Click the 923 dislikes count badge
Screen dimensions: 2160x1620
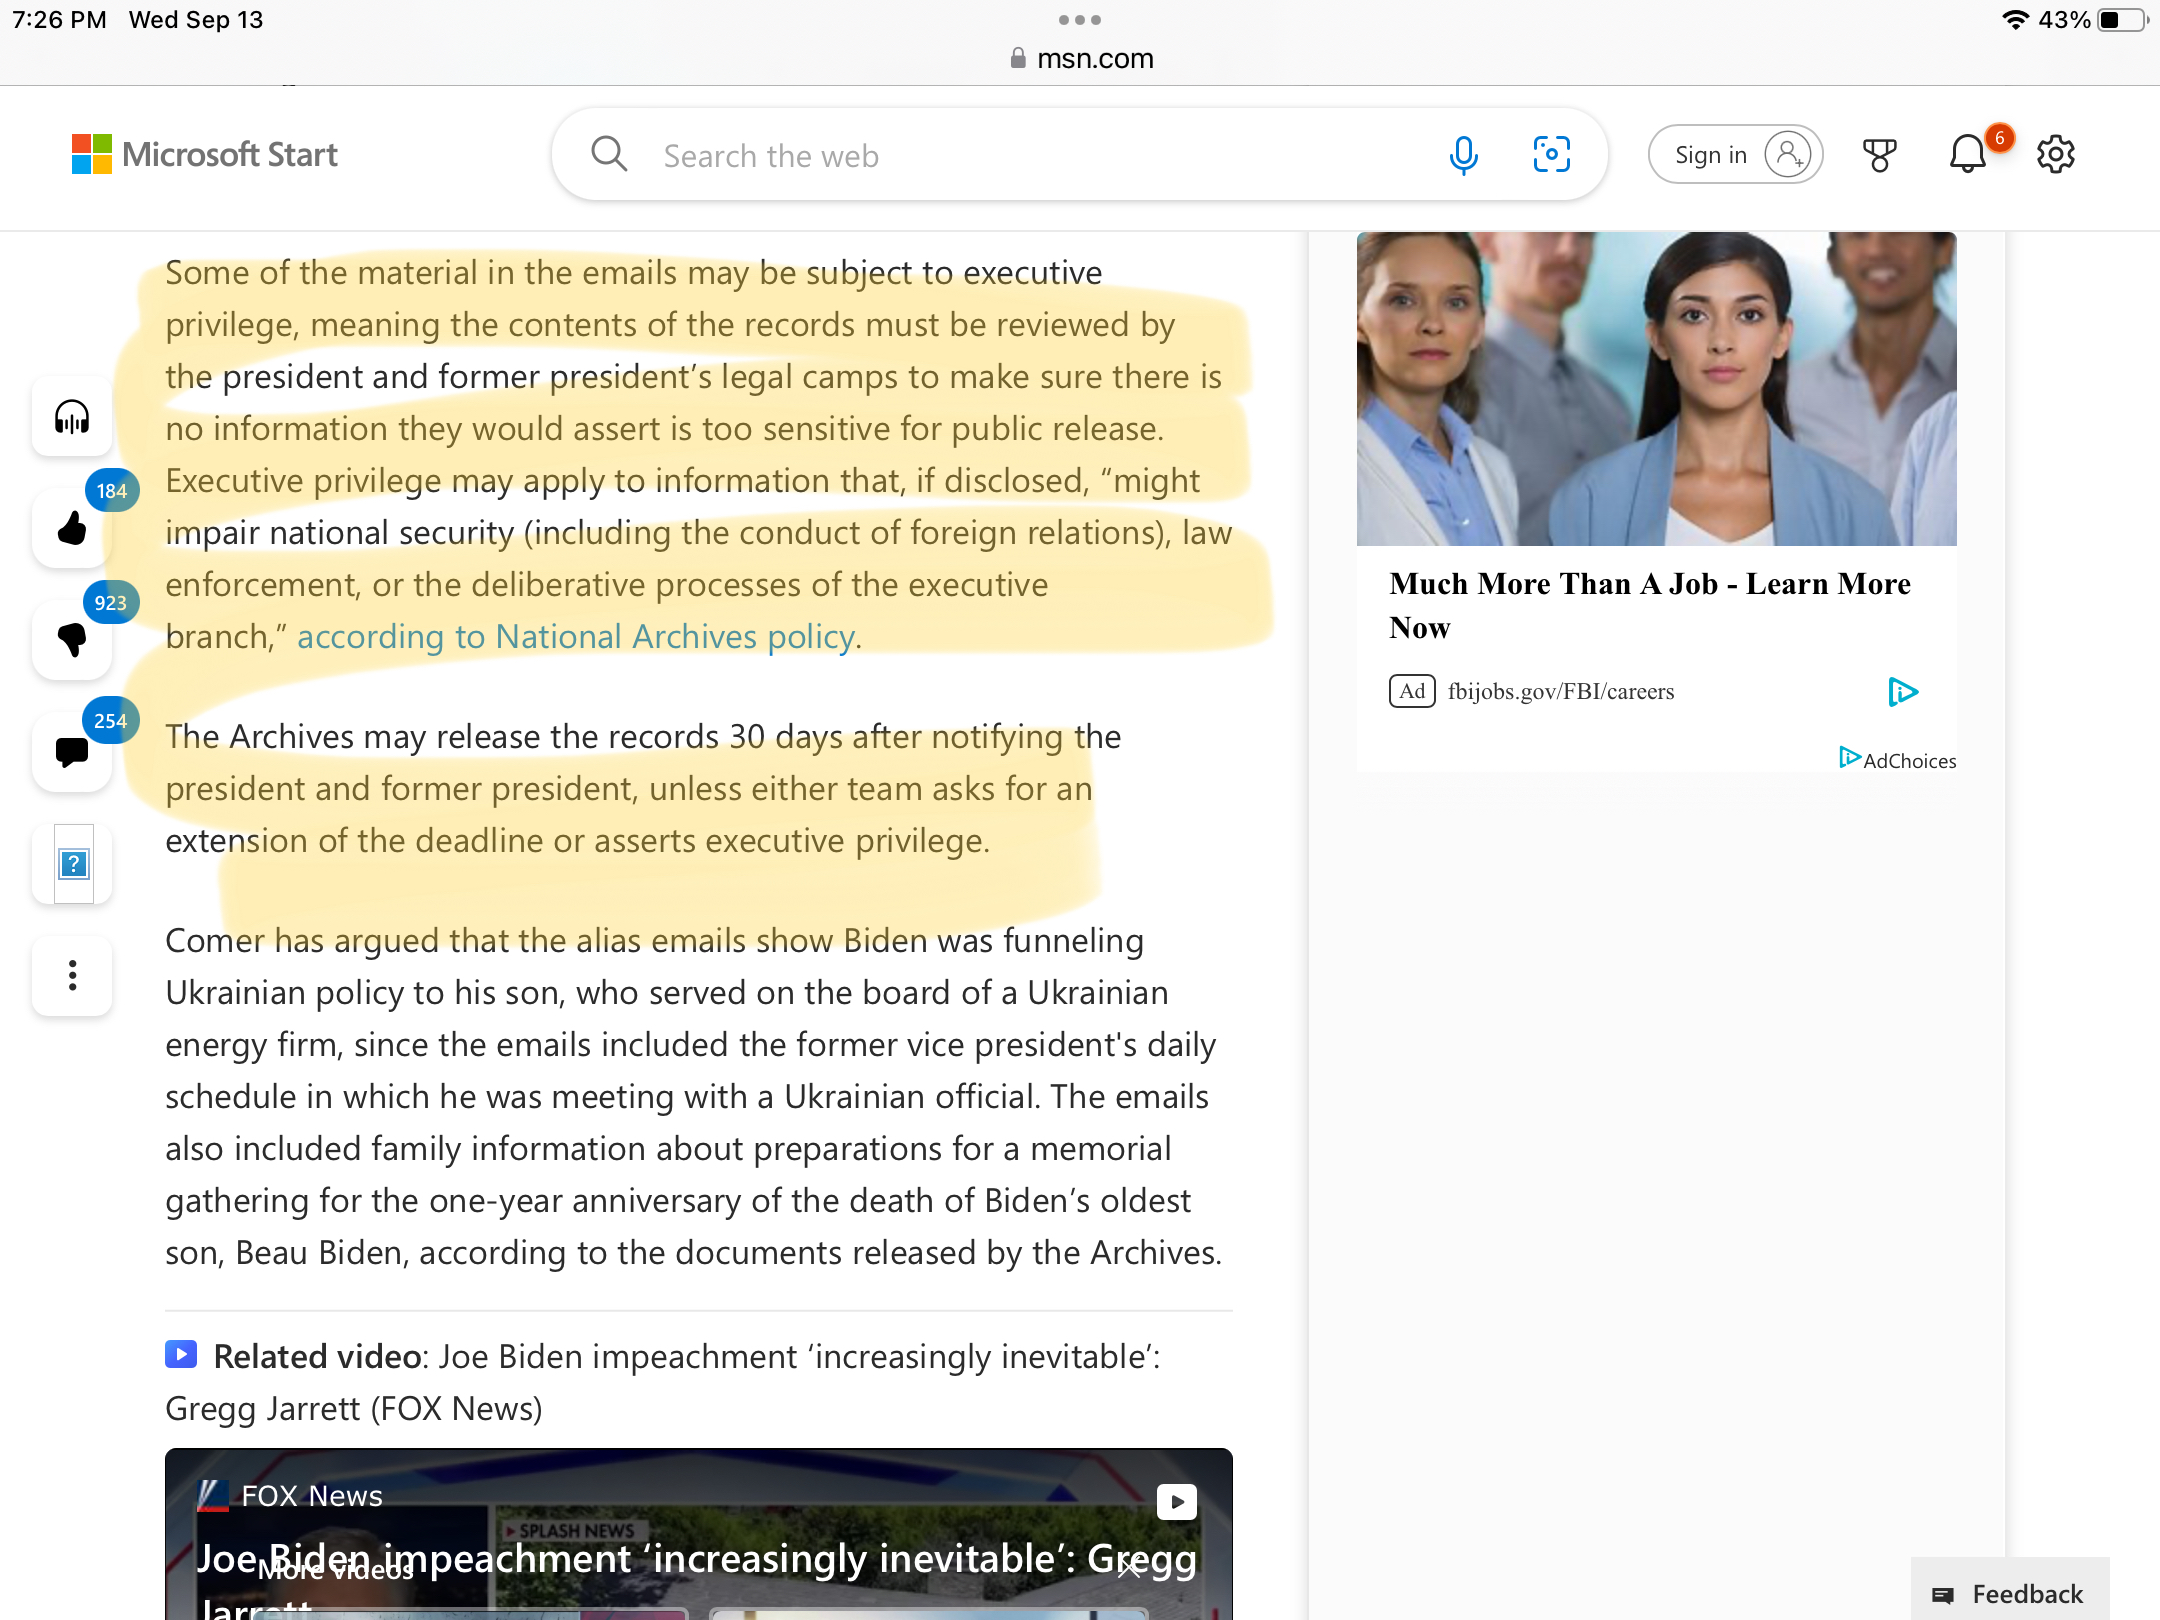click(x=111, y=603)
